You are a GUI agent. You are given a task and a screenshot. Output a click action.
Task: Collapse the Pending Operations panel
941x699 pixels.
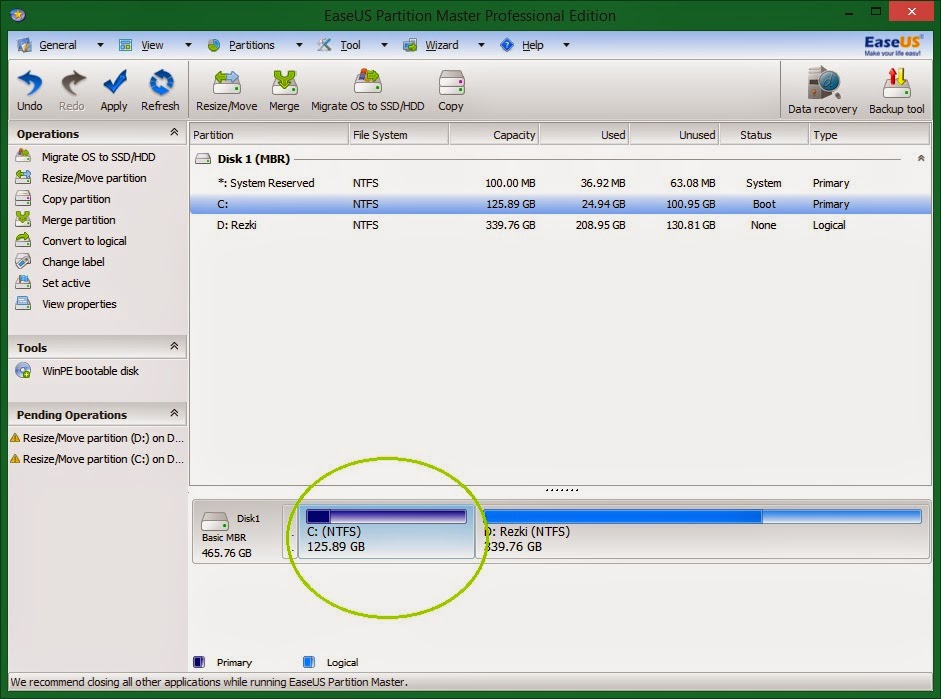tap(174, 413)
